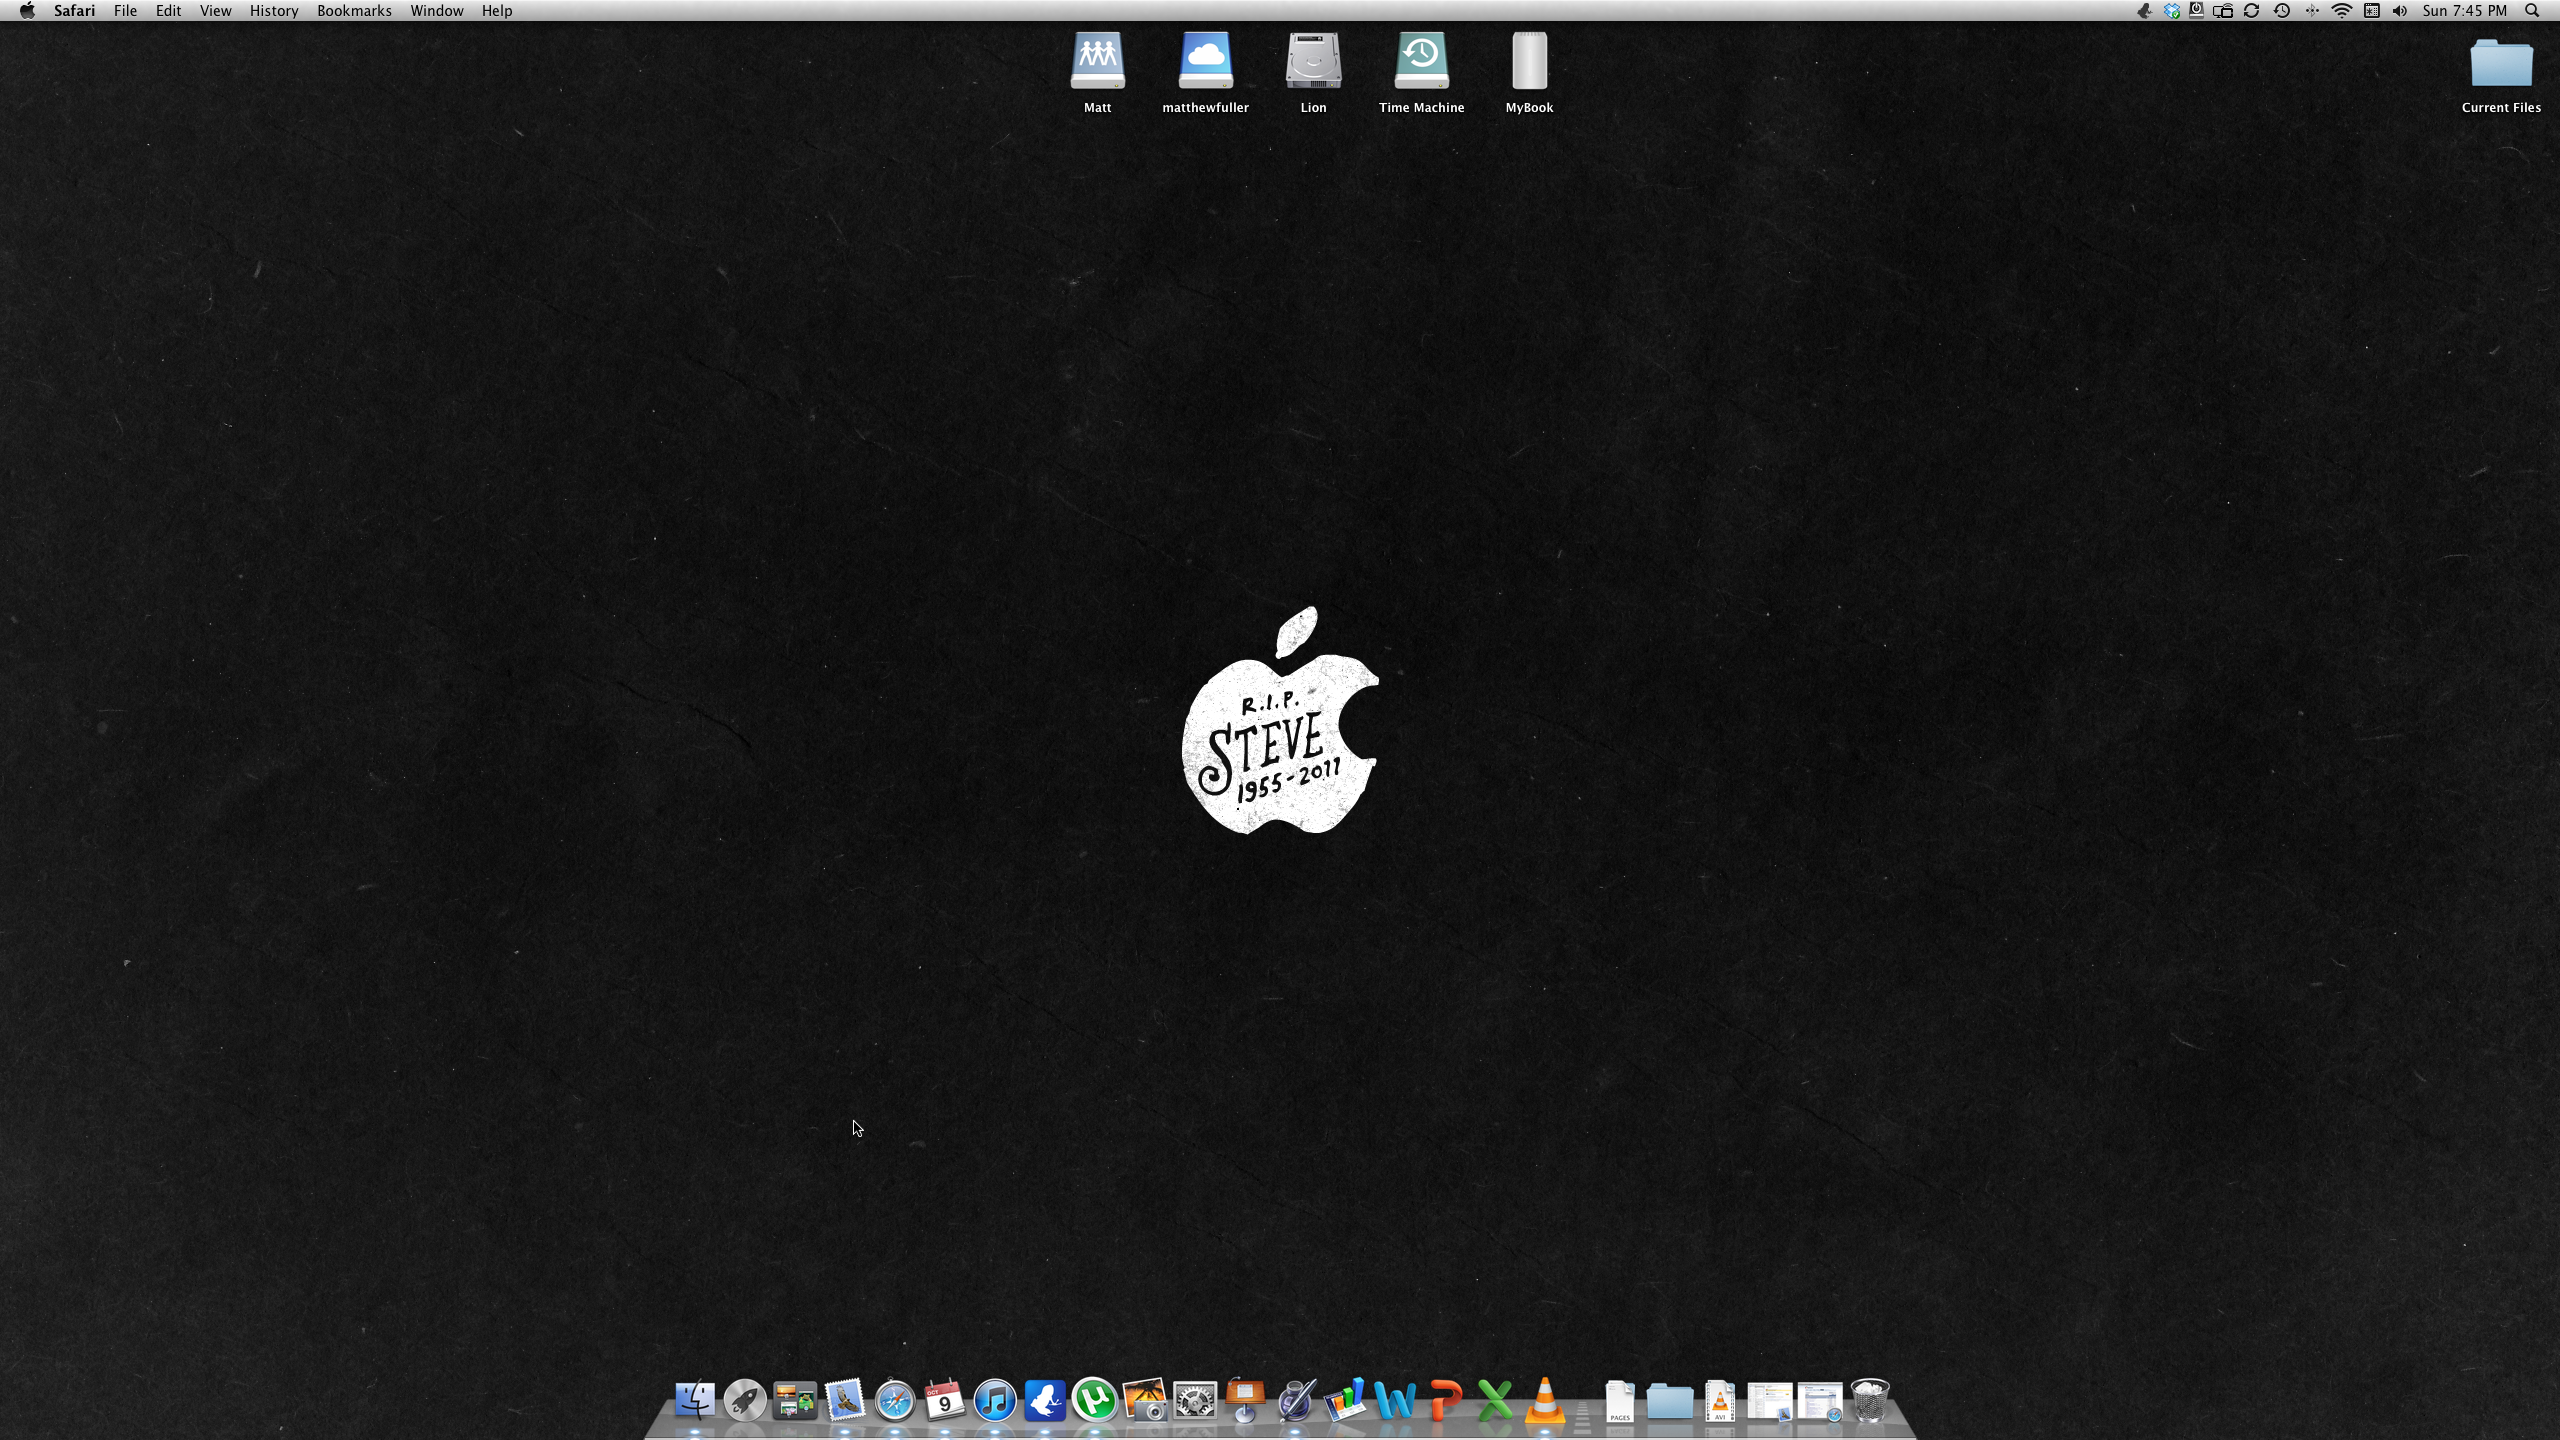
Task: Launch uTorrent from the dock
Action: (1094, 1400)
